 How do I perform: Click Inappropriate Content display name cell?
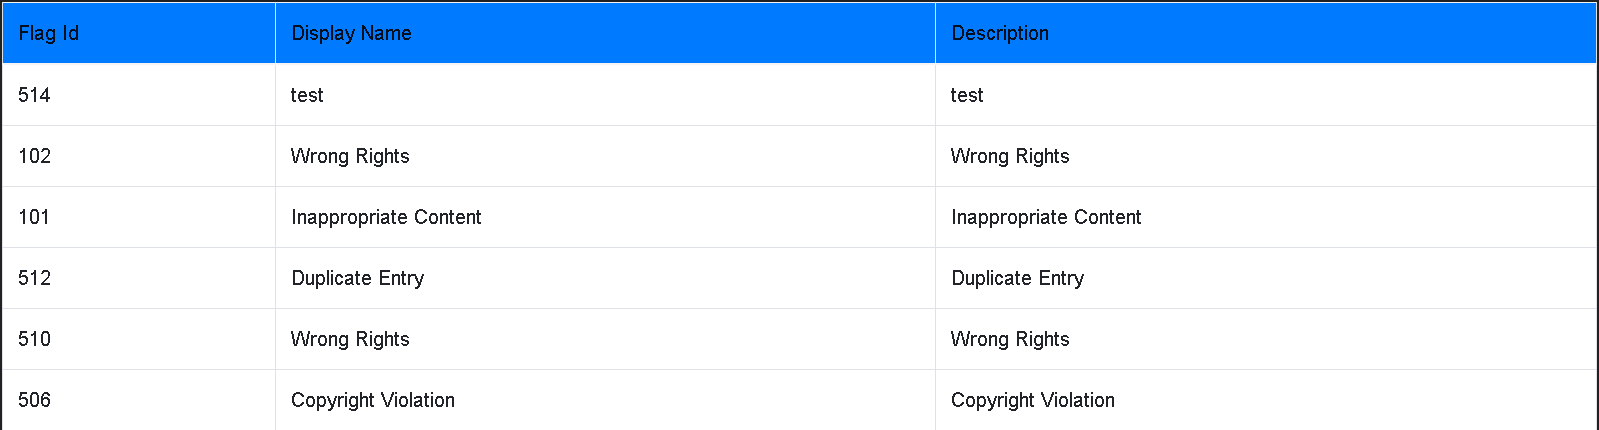point(605,217)
